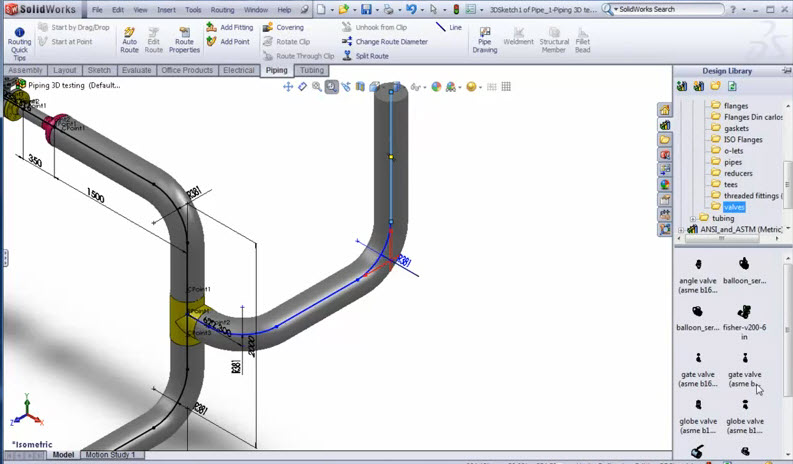Click the Edit Route tool

point(154,40)
